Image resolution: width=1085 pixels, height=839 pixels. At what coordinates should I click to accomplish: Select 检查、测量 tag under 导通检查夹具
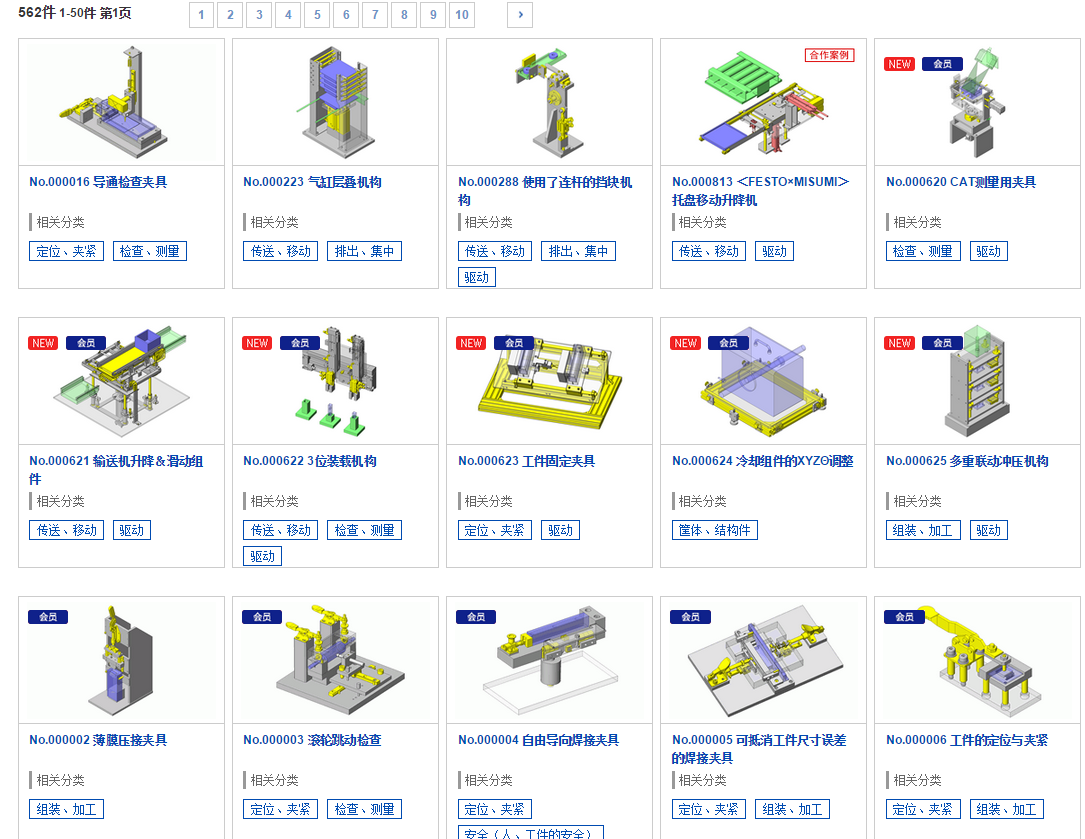pyautogui.click(x=150, y=251)
